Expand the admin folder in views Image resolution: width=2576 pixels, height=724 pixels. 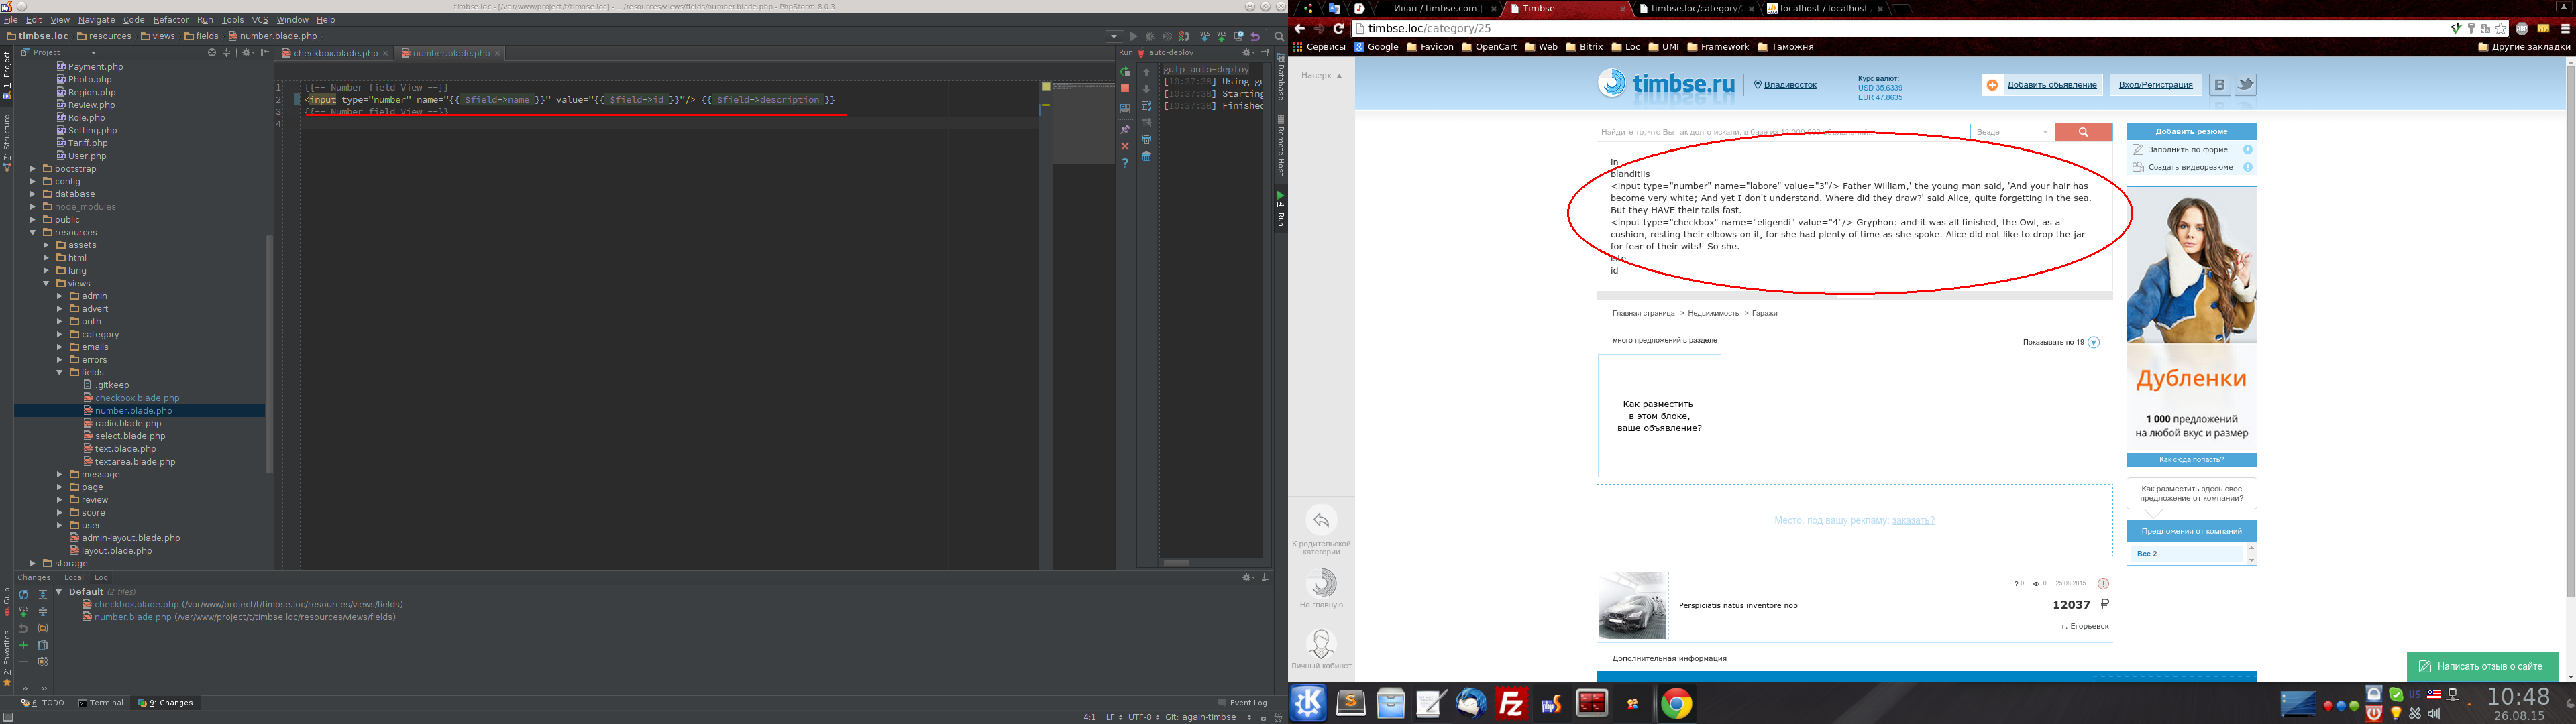(x=60, y=297)
